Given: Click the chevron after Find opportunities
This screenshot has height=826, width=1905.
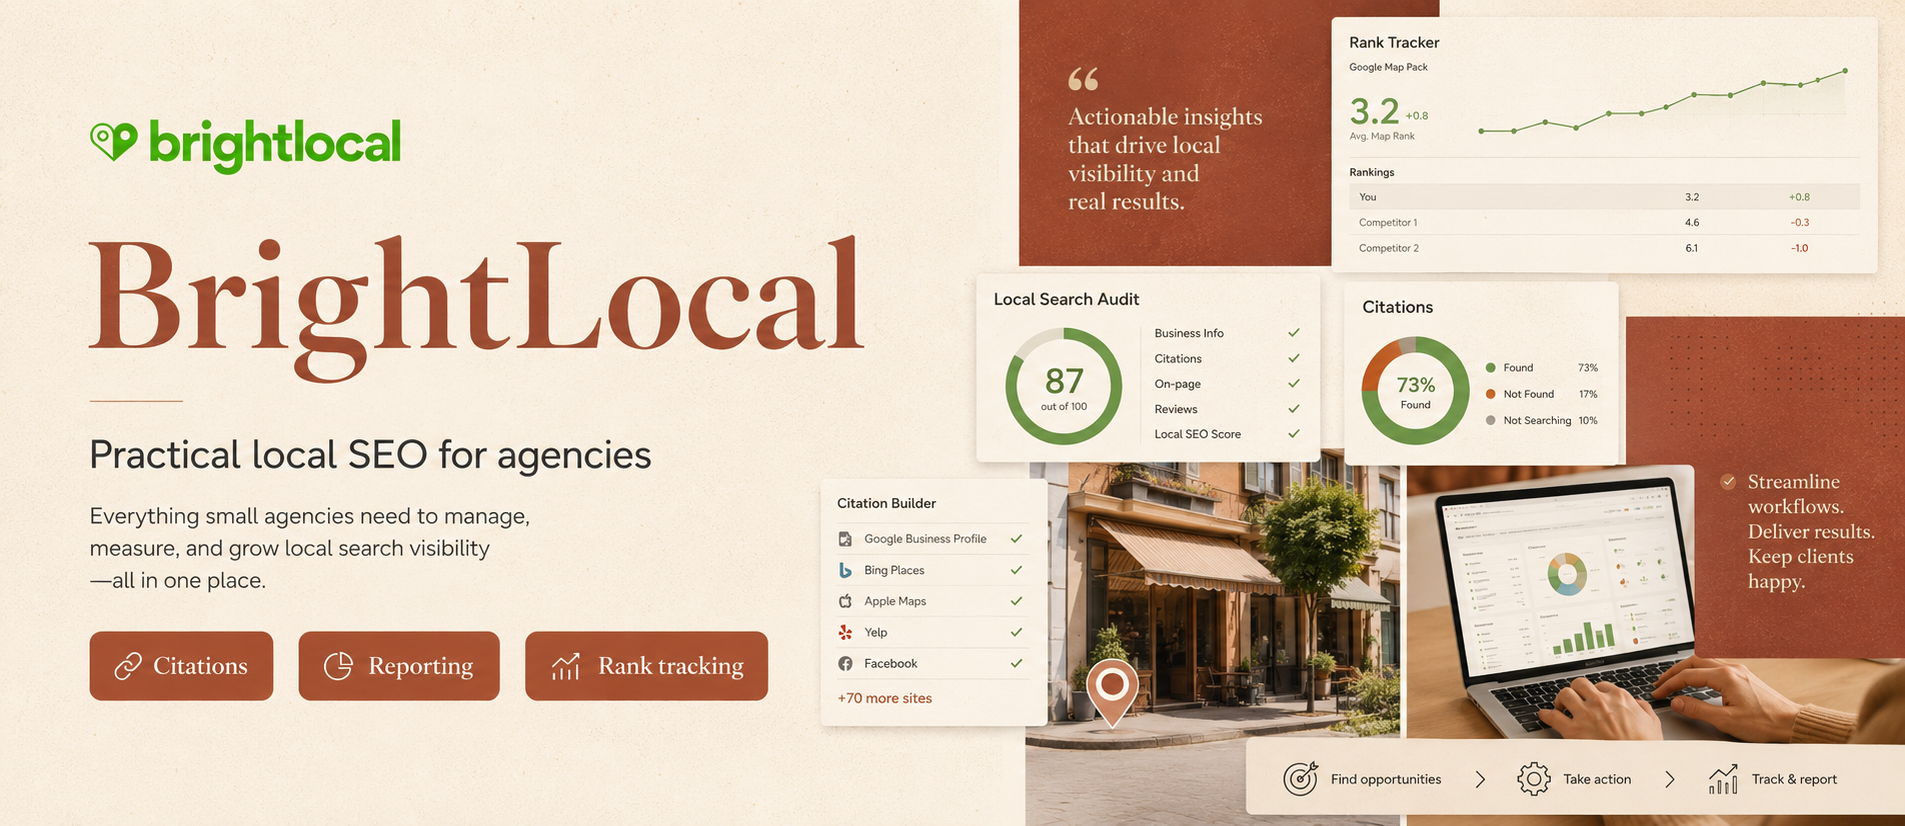Looking at the screenshot, I should [1481, 779].
